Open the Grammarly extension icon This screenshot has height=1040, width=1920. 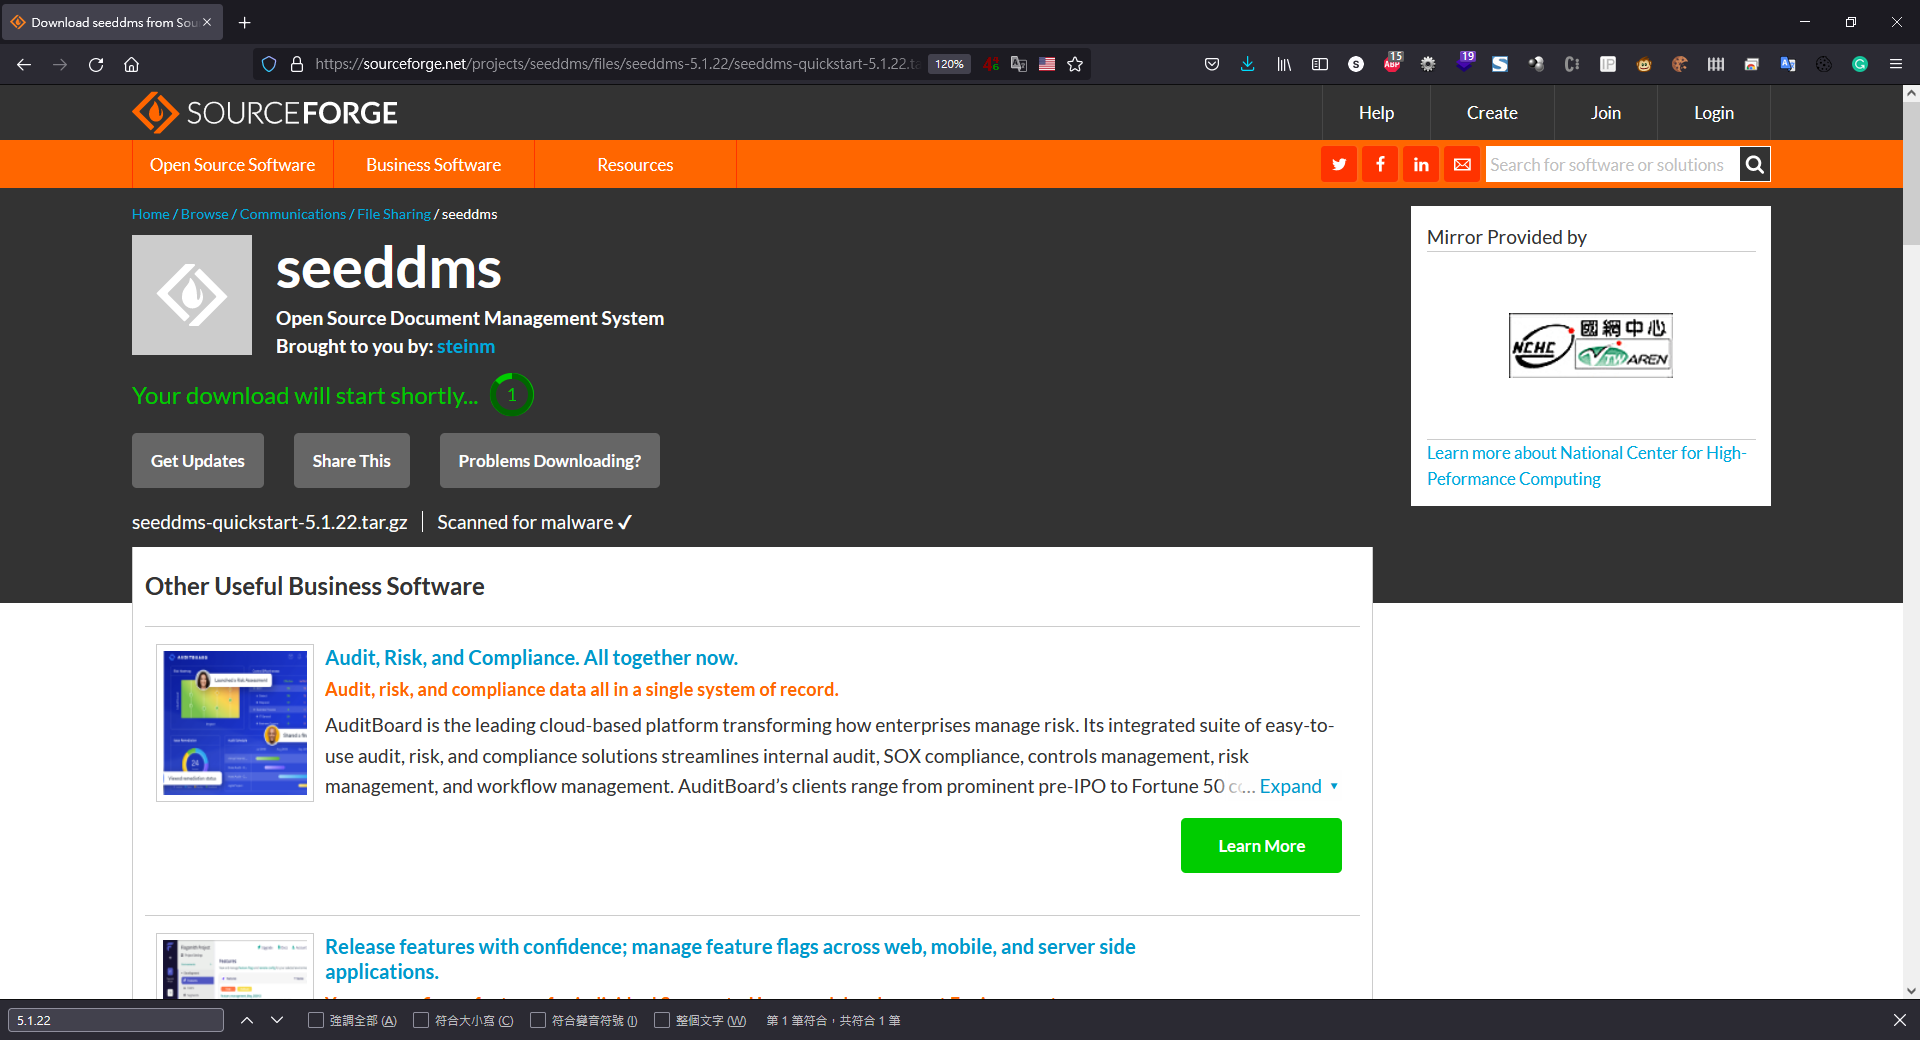pyautogui.click(x=1859, y=64)
